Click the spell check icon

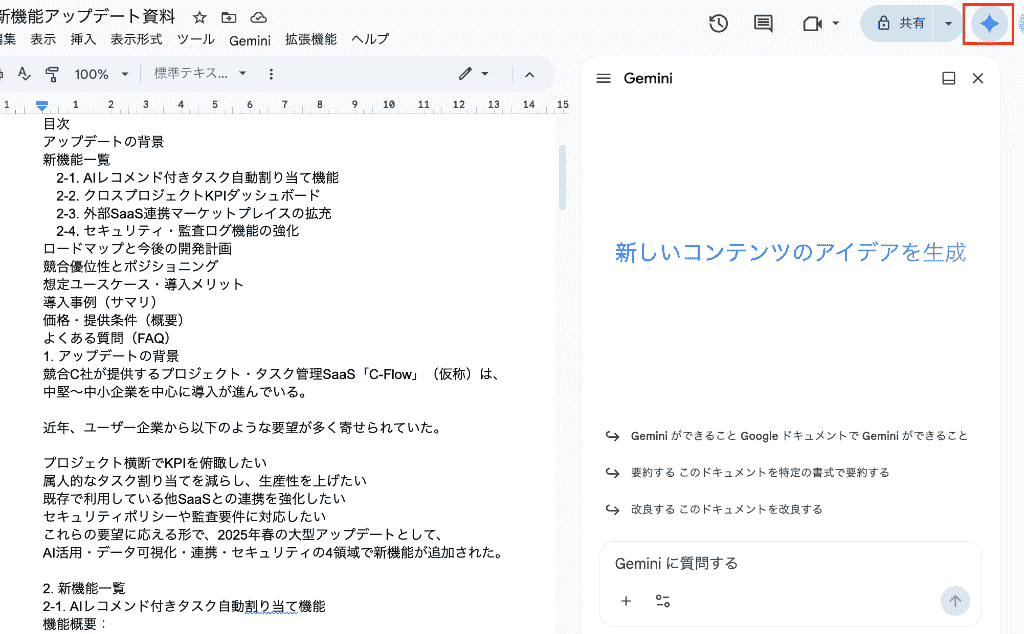(24, 74)
